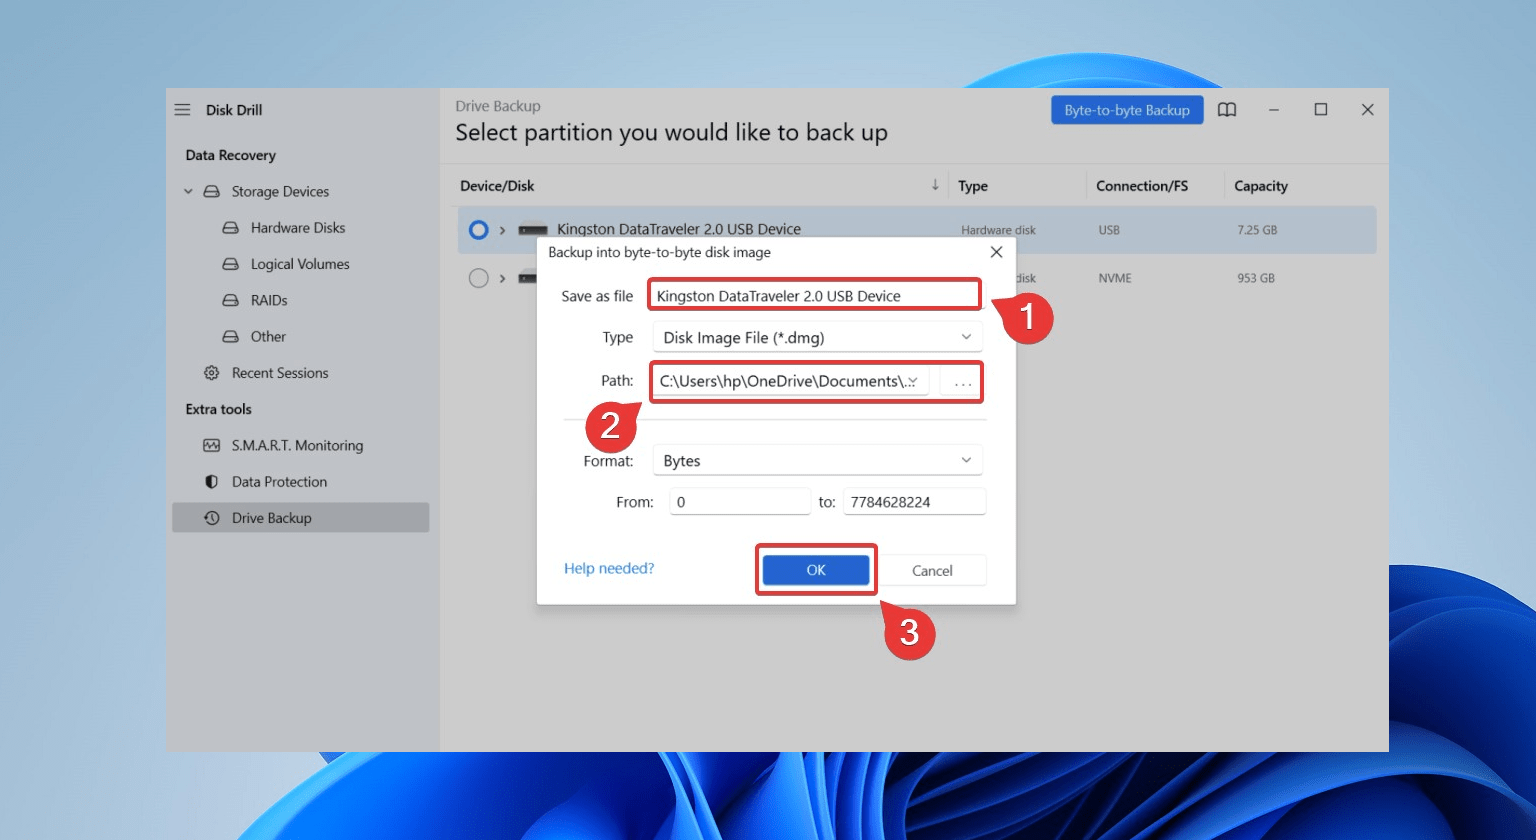The height and width of the screenshot is (840, 1536).
Task: Maximize the Disk Drill window
Action: (x=1321, y=110)
